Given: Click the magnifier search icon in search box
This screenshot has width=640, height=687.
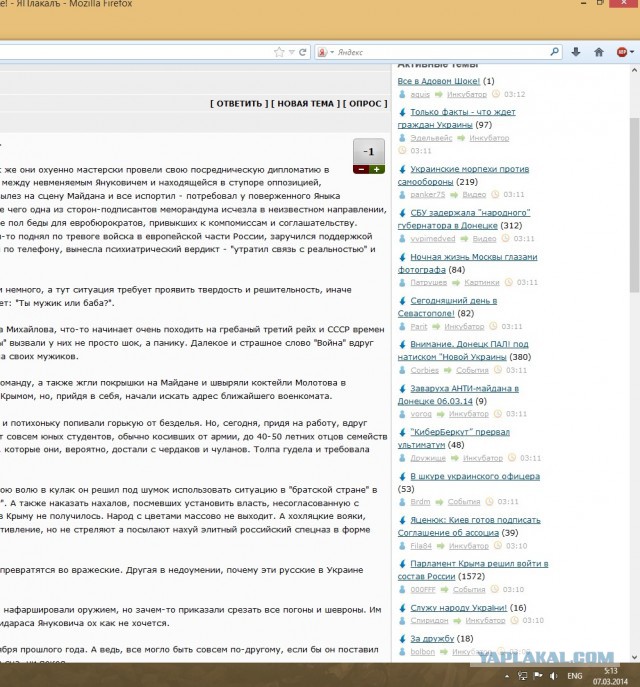Looking at the screenshot, I should tap(555, 52).
